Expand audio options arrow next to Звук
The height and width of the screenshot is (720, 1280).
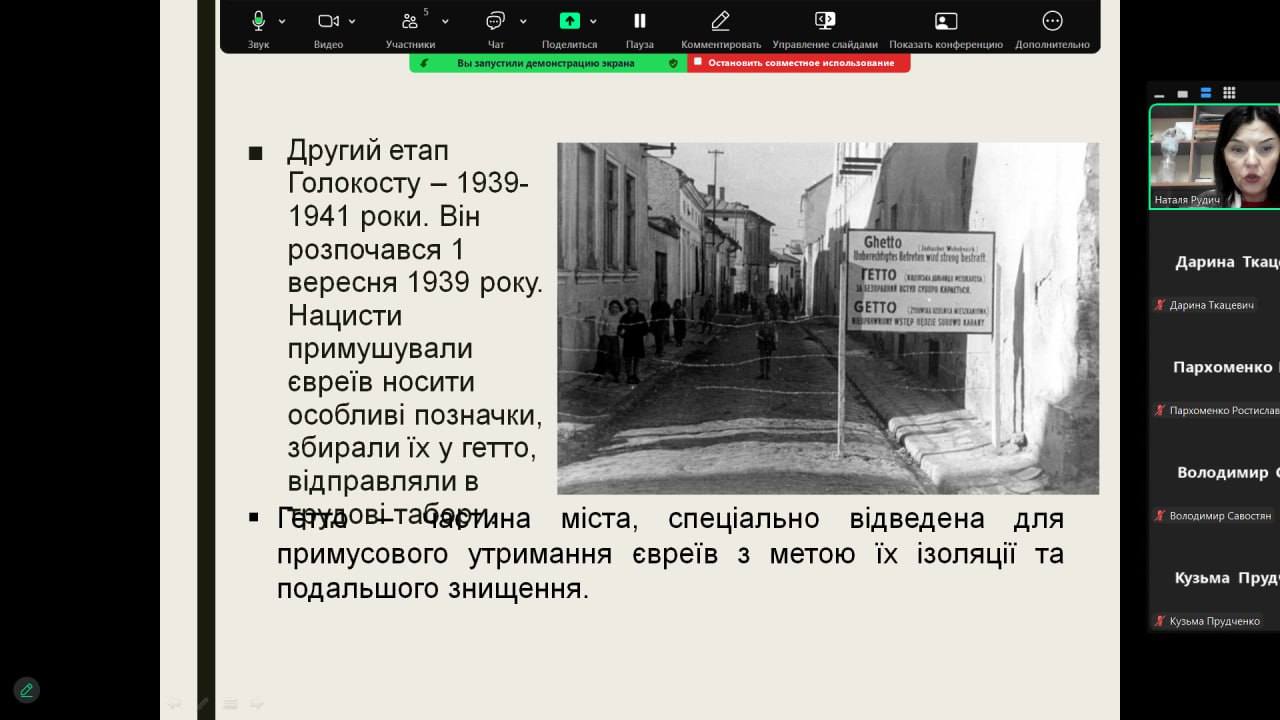point(282,21)
